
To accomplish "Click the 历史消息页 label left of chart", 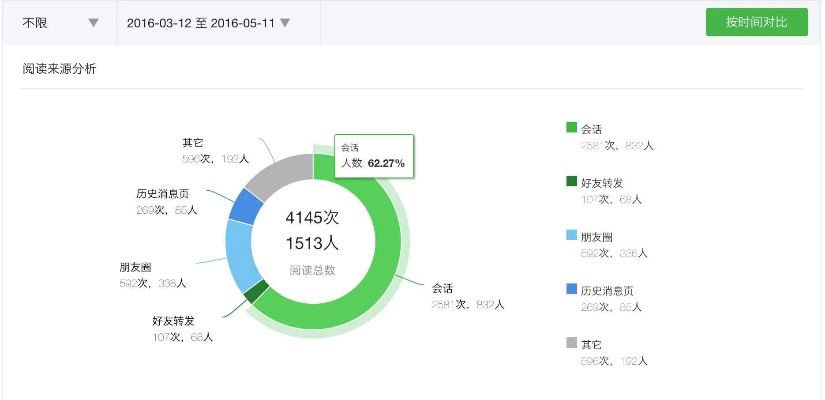I will [x=162, y=194].
